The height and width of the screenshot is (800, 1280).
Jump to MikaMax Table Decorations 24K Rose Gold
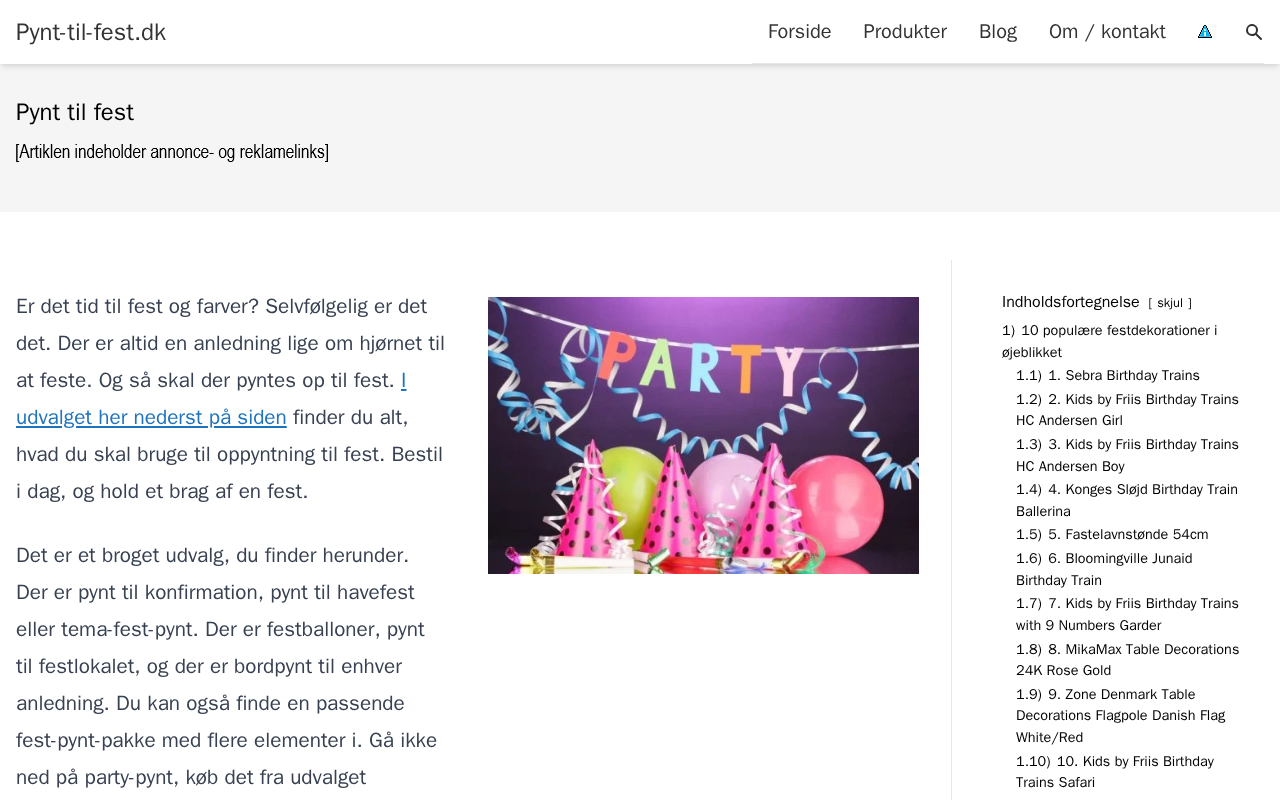pos(1127,660)
